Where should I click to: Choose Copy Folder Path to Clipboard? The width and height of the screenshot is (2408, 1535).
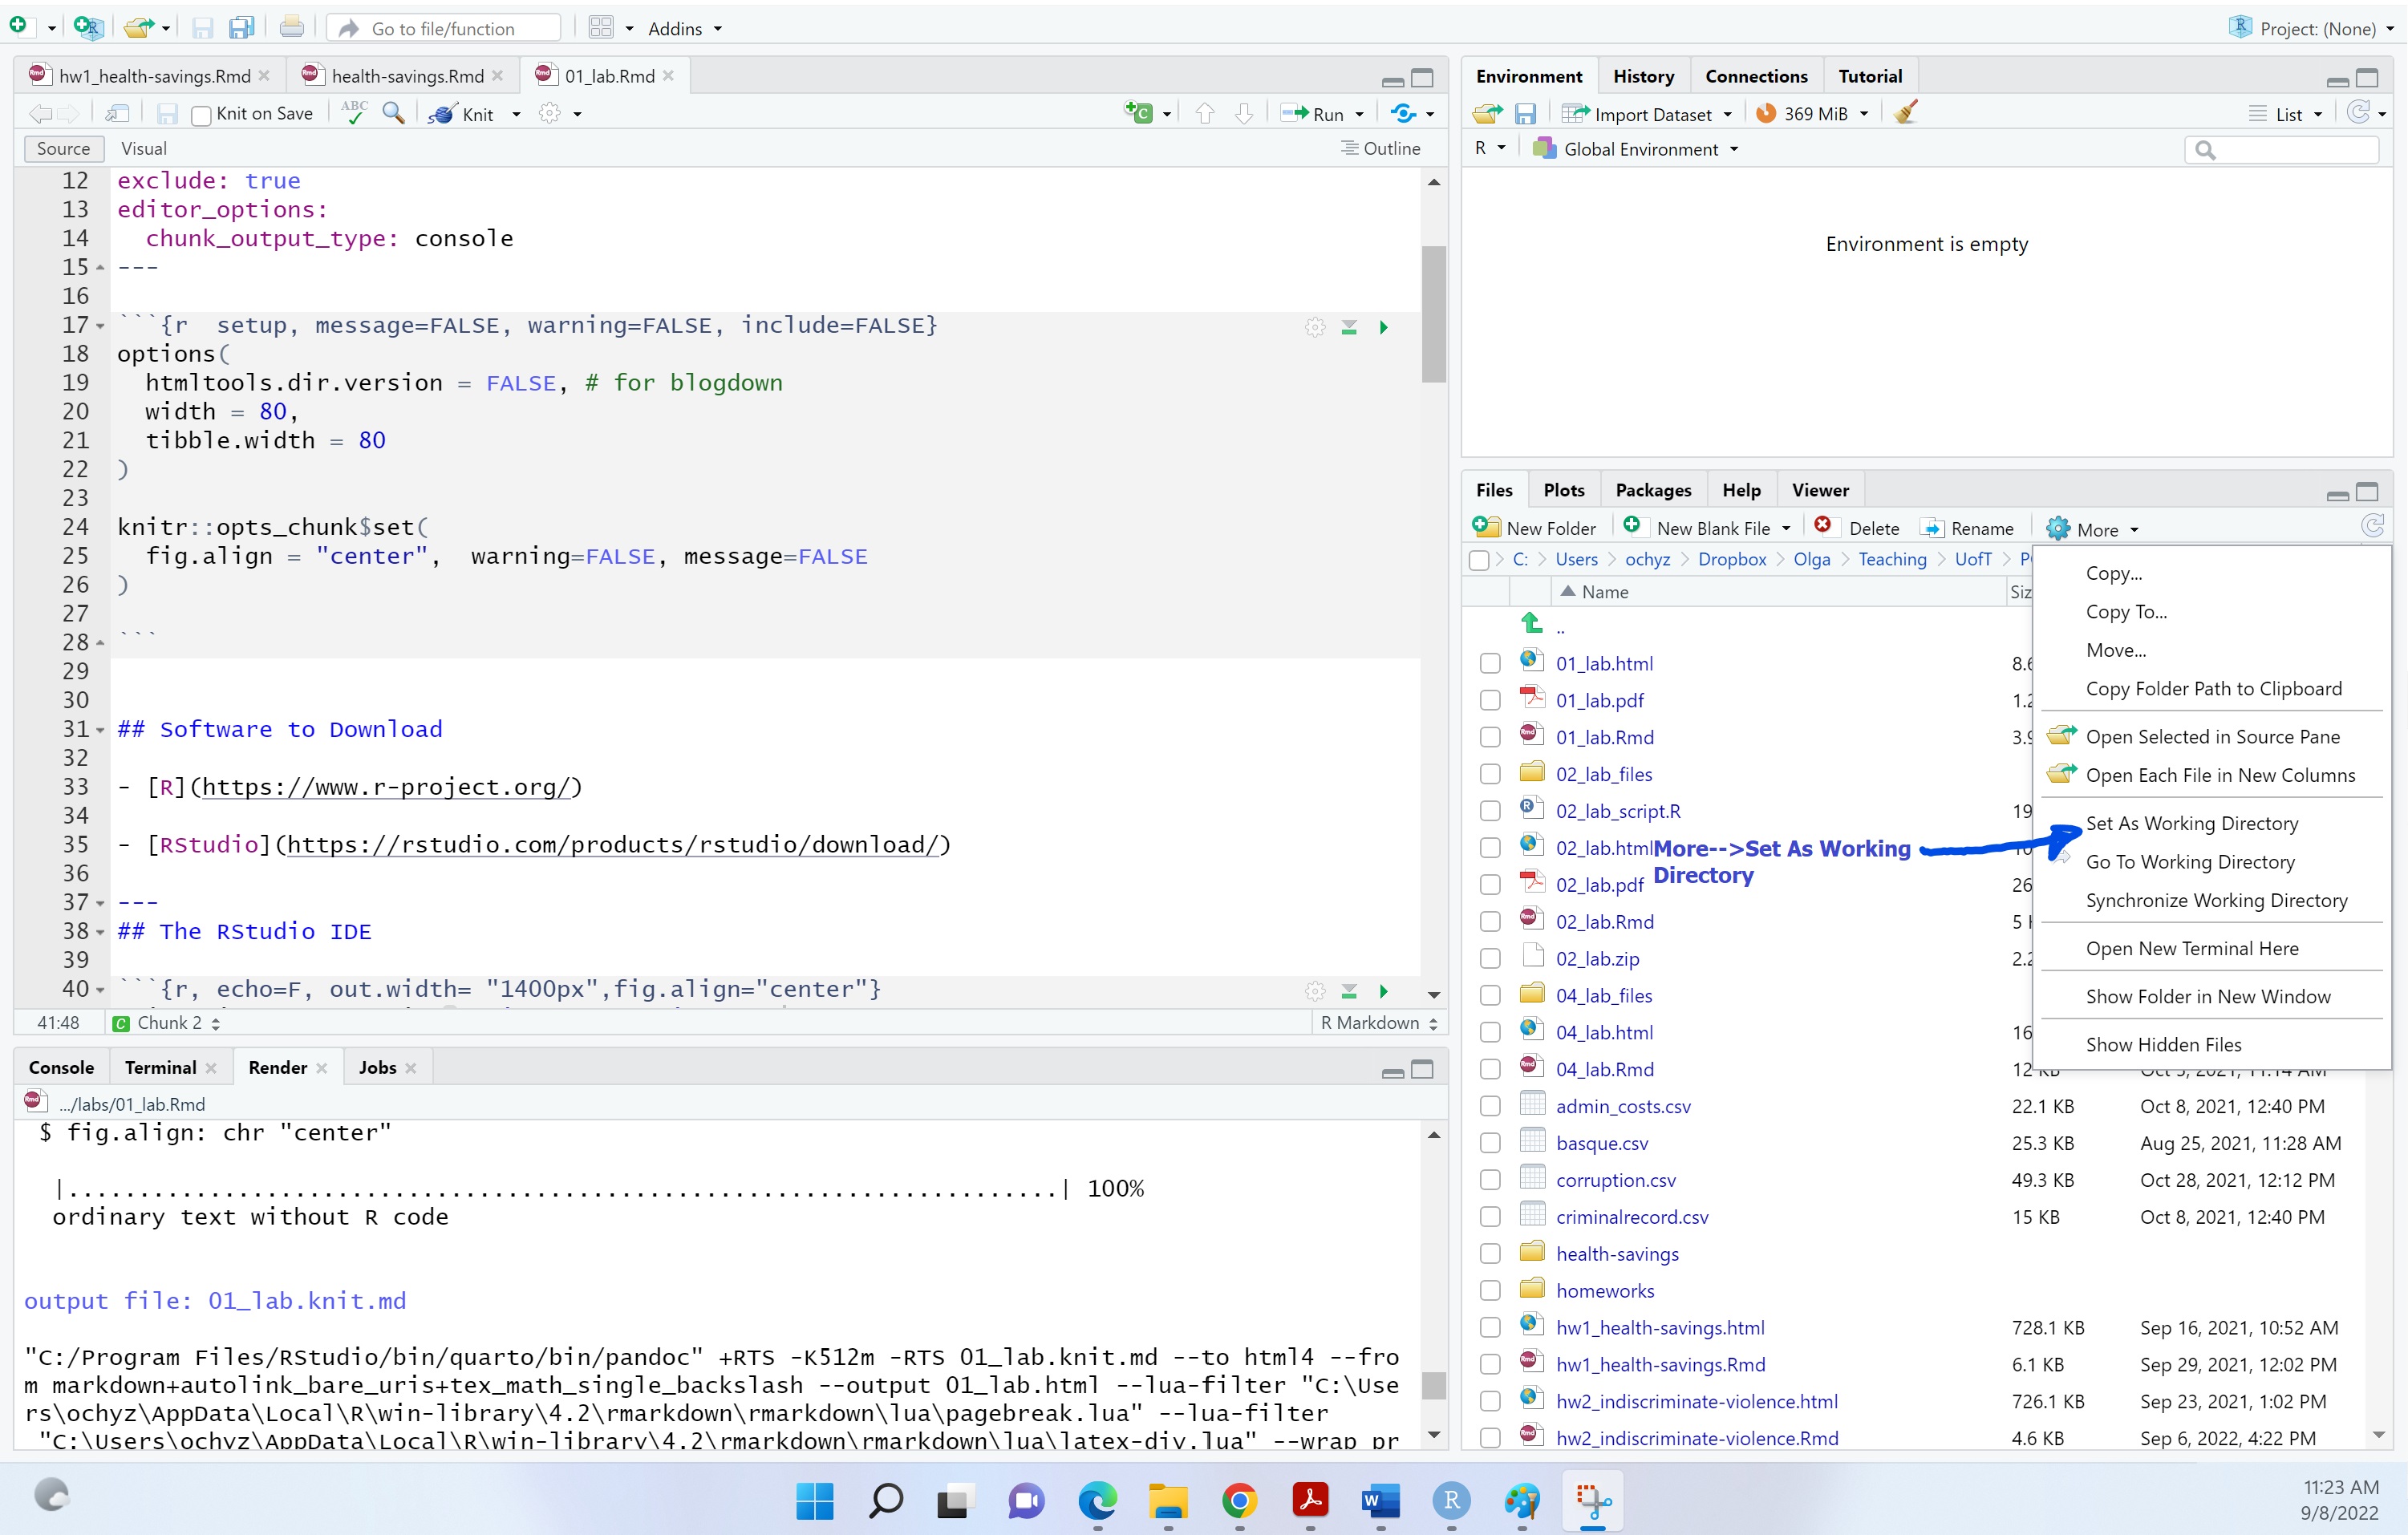coord(2213,688)
